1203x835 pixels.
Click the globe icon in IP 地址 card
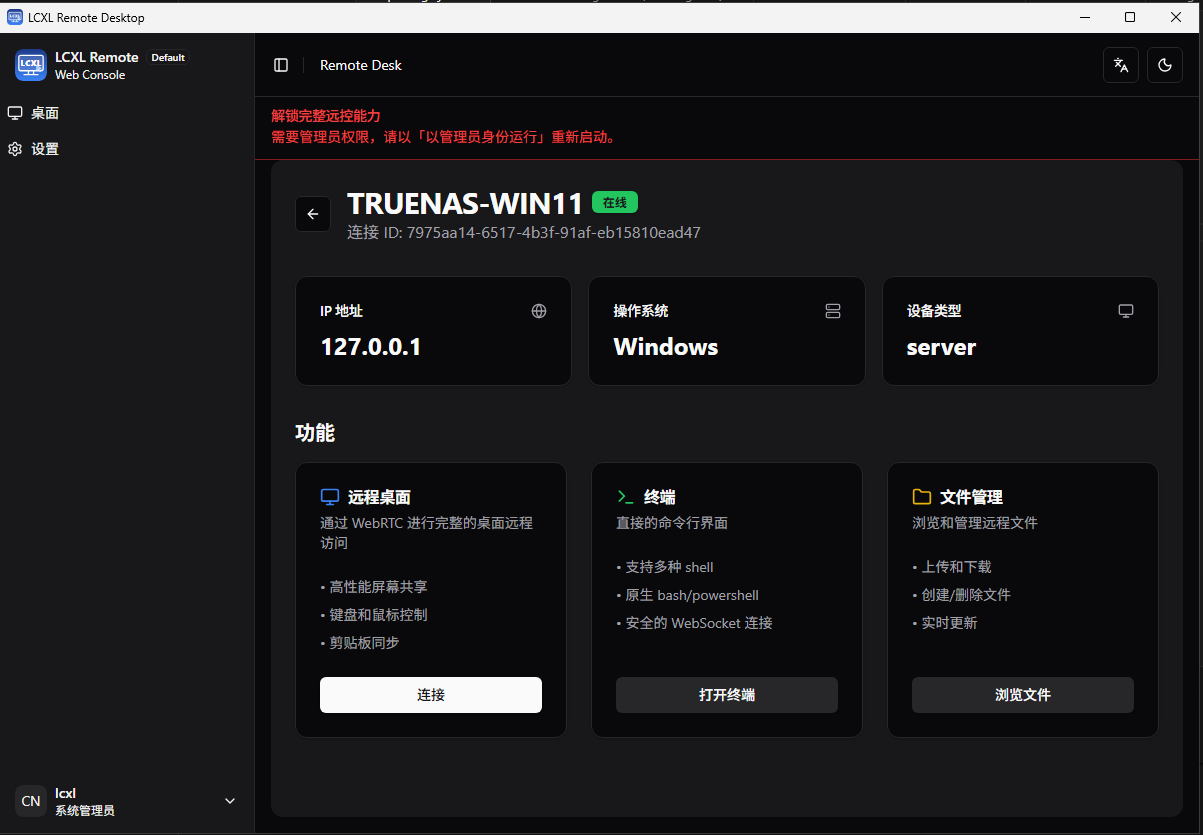coord(539,311)
